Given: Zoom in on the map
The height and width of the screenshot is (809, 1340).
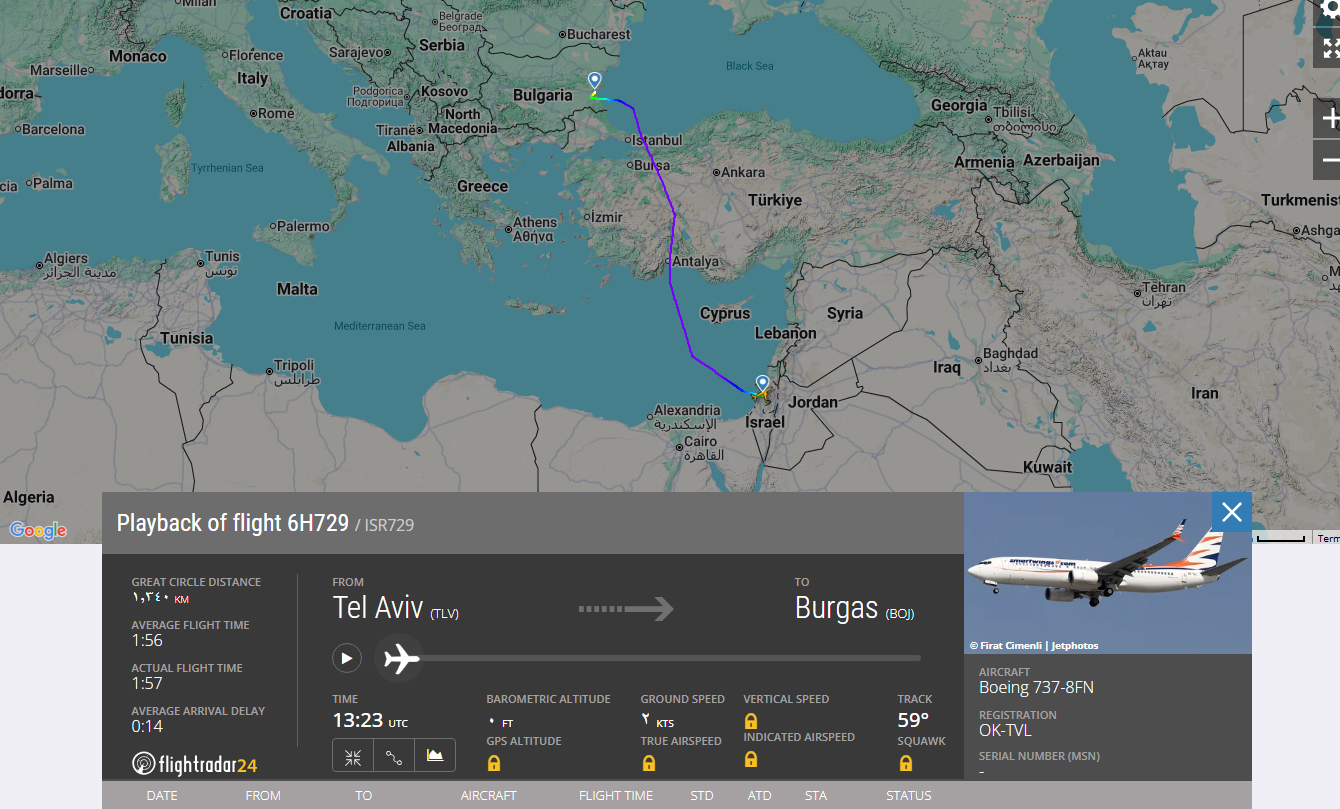Looking at the screenshot, I should click(1330, 119).
